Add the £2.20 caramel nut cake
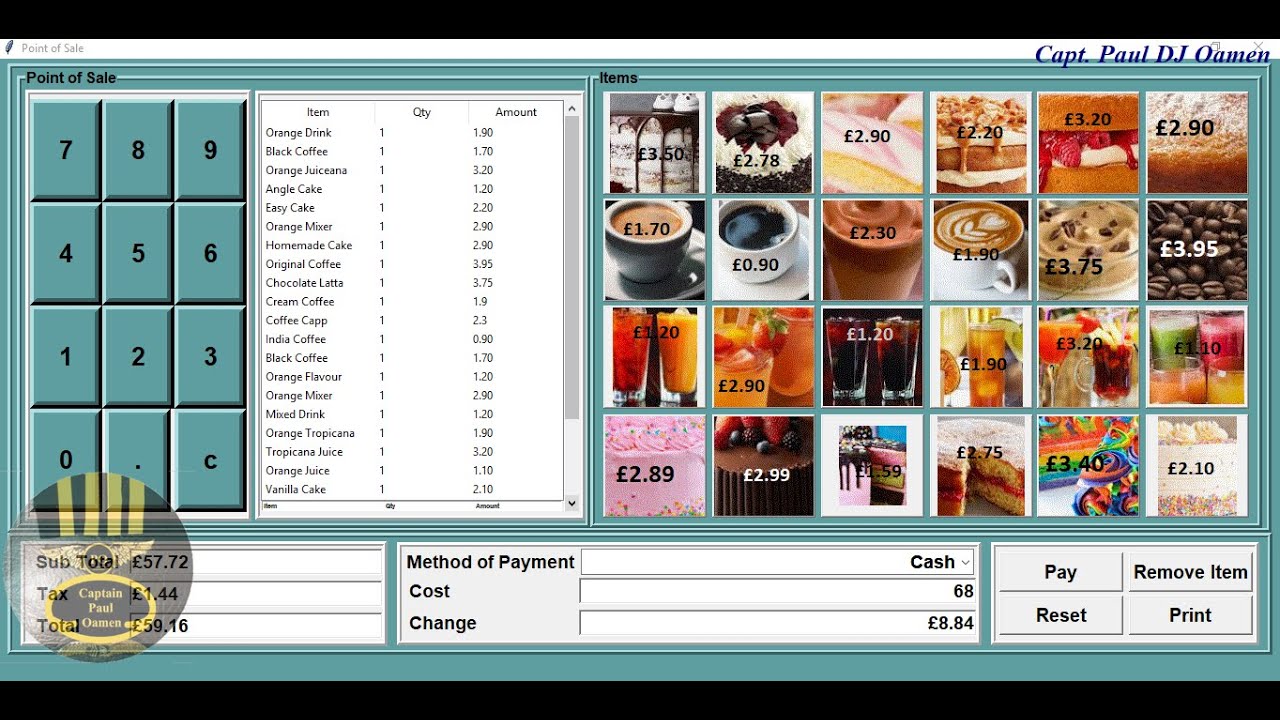 [x=980, y=143]
